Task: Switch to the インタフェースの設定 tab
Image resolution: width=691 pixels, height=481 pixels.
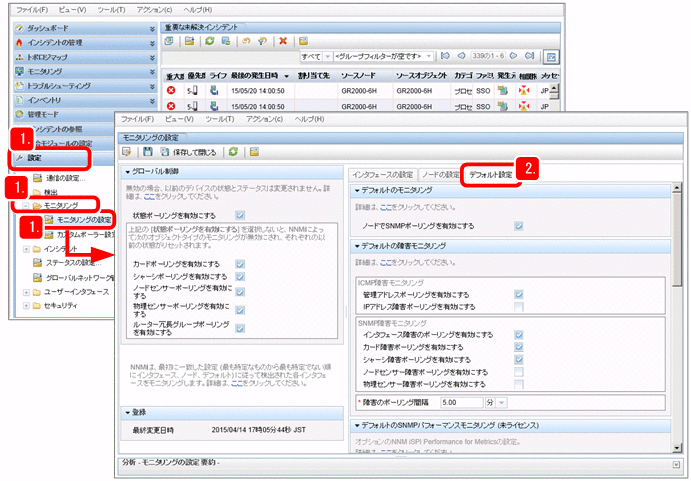Action: pyautogui.click(x=383, y=175)
